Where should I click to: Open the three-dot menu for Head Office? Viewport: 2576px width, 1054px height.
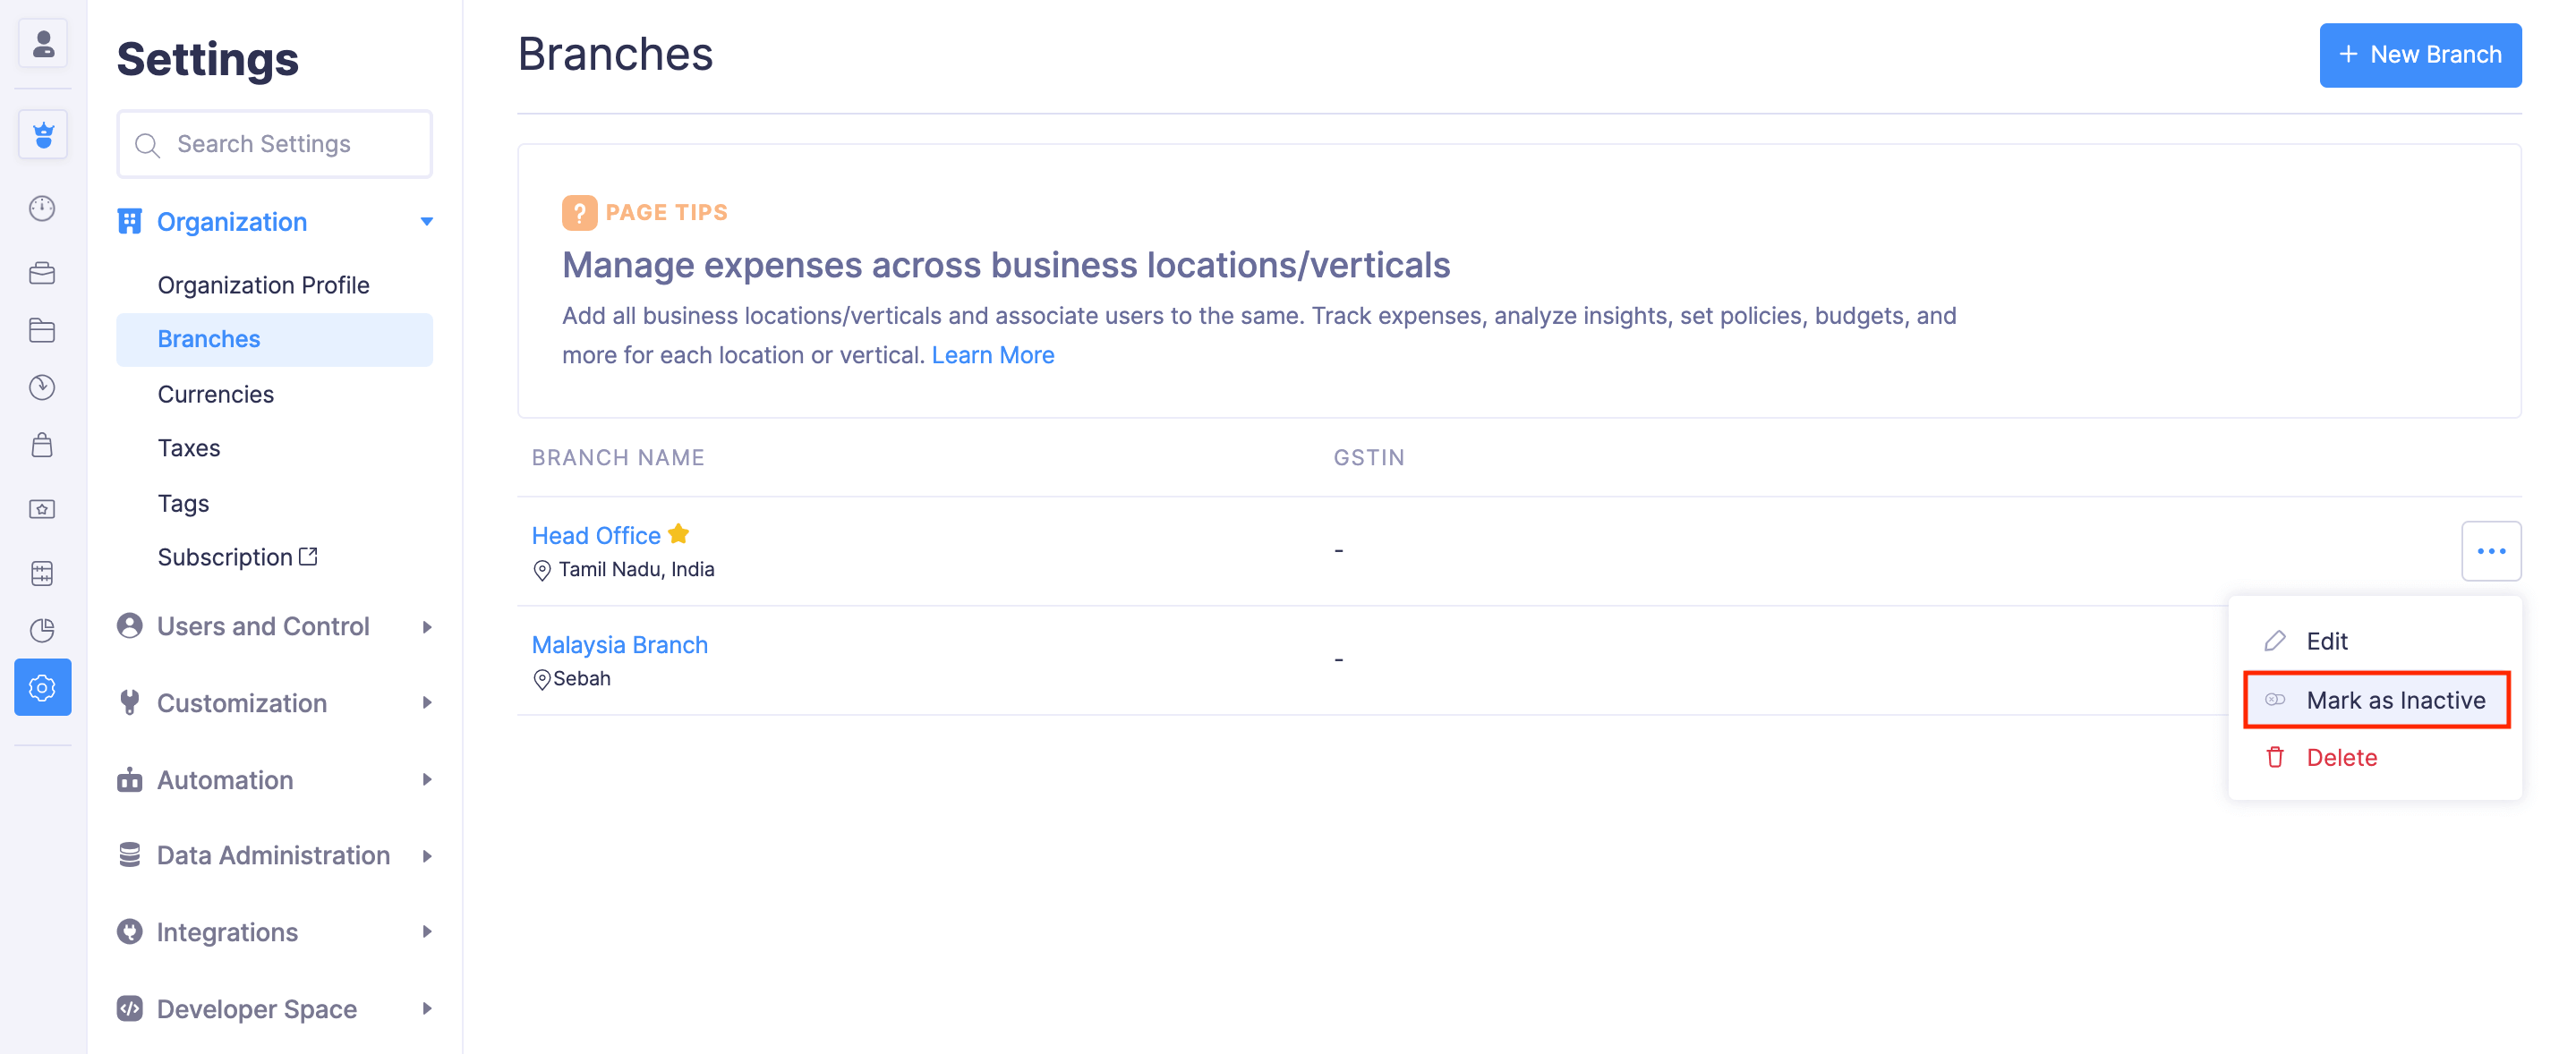coord(2490,551)
